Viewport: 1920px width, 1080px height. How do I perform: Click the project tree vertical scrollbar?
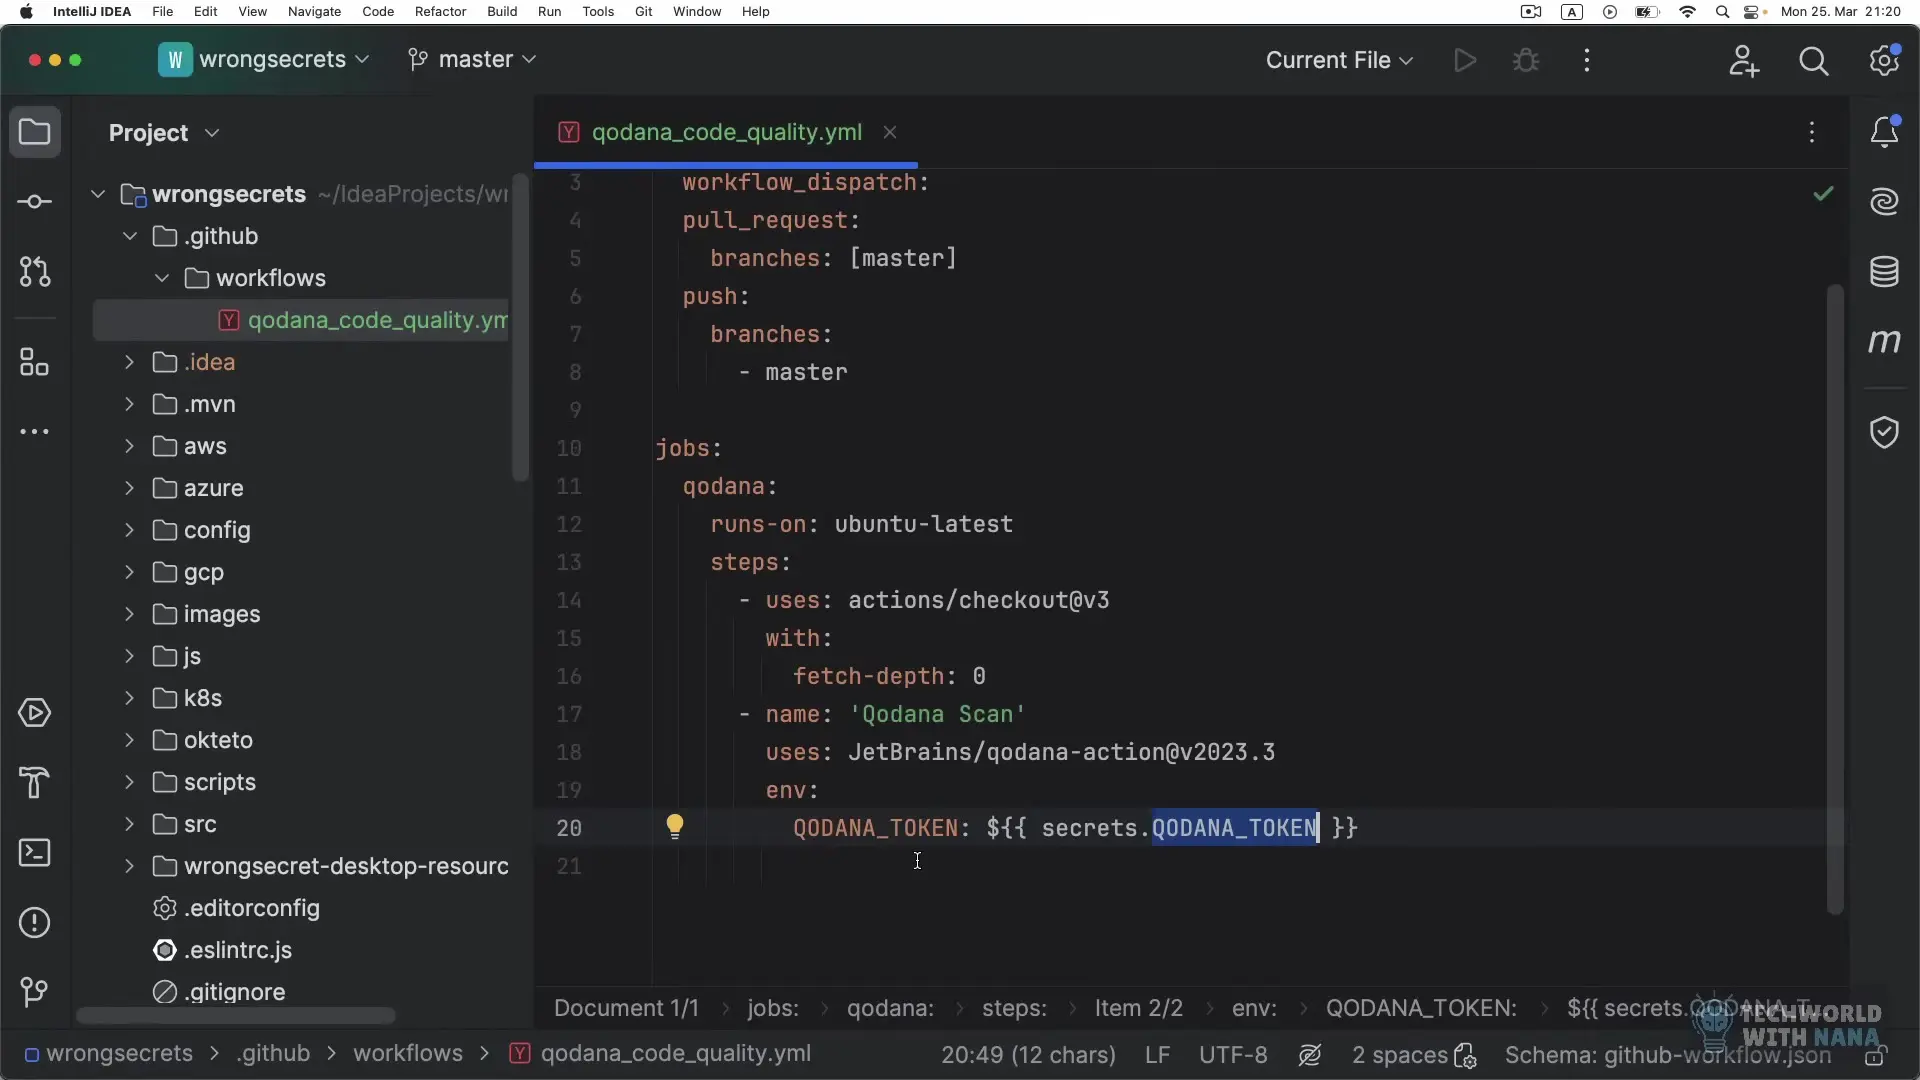(x=520, y=328)
